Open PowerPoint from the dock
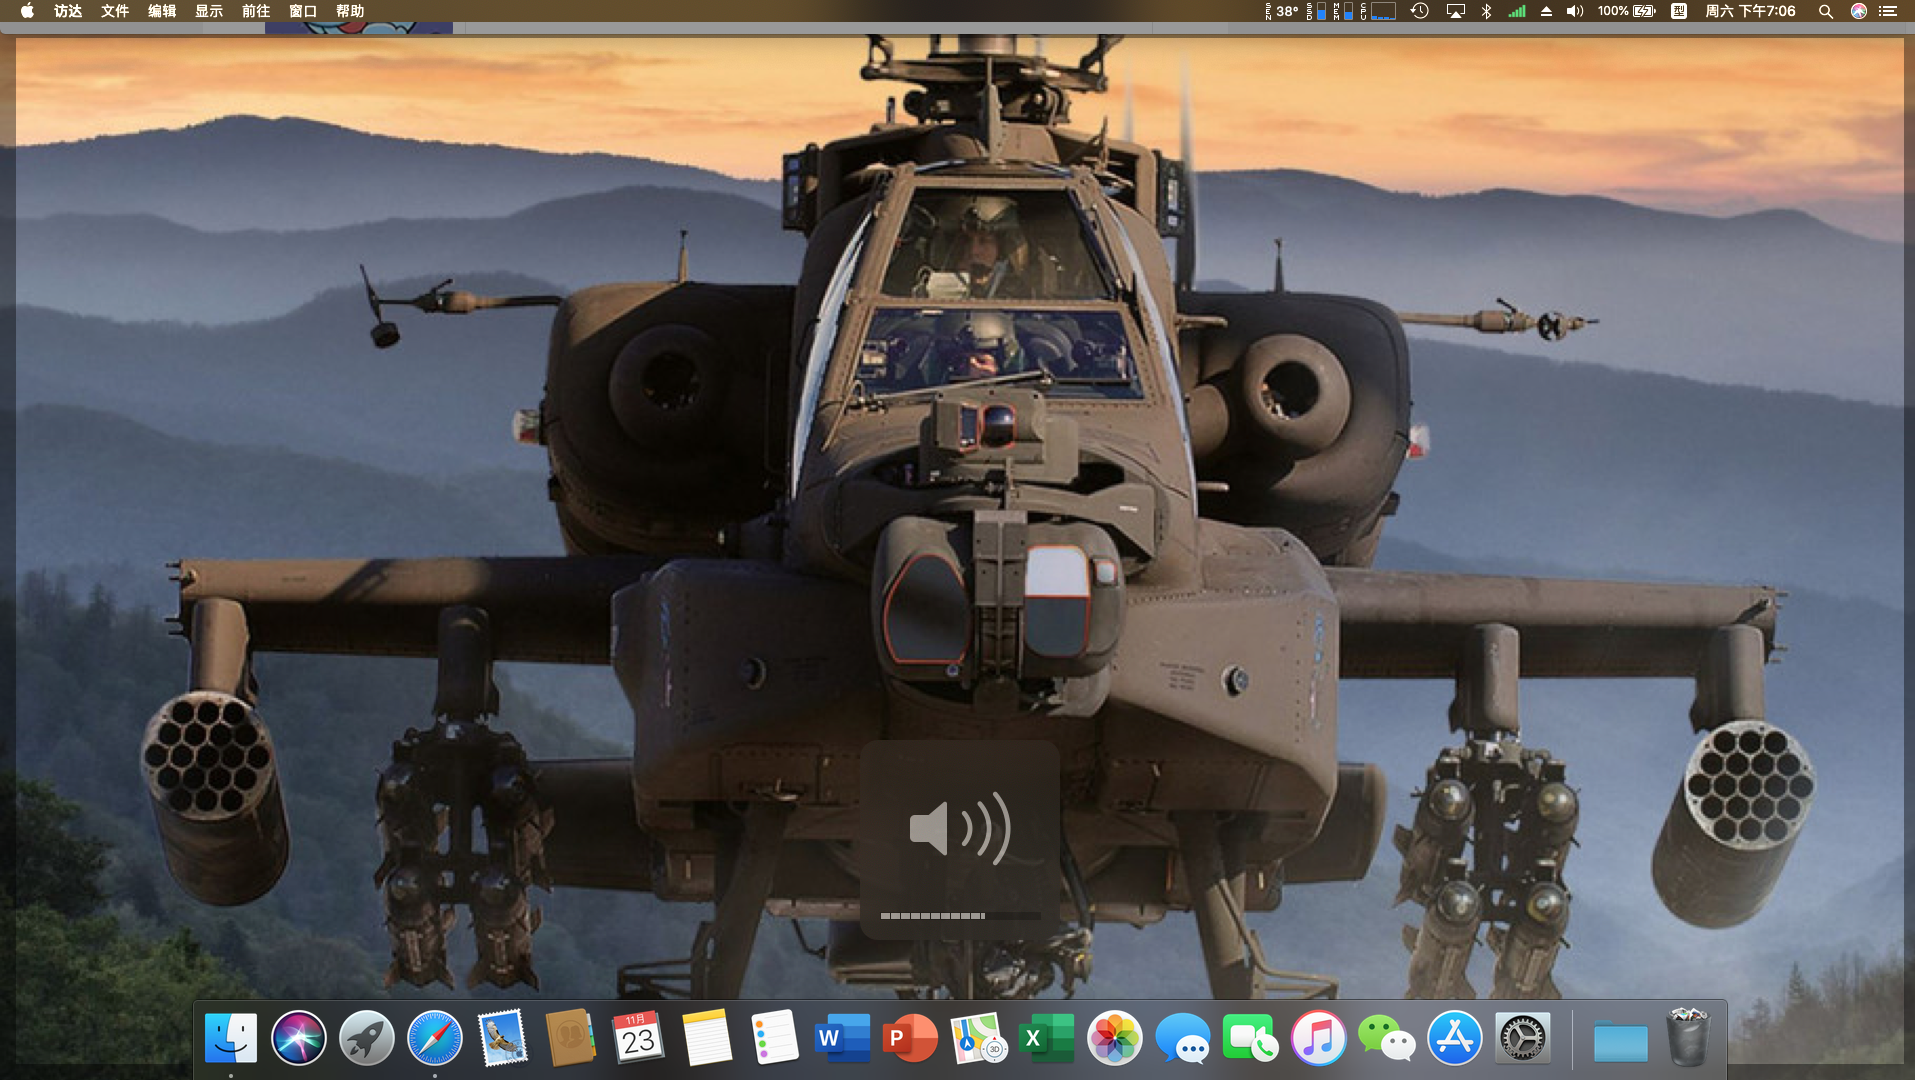Viewport: 1915px width, 1080px height. pos(909,1039)
